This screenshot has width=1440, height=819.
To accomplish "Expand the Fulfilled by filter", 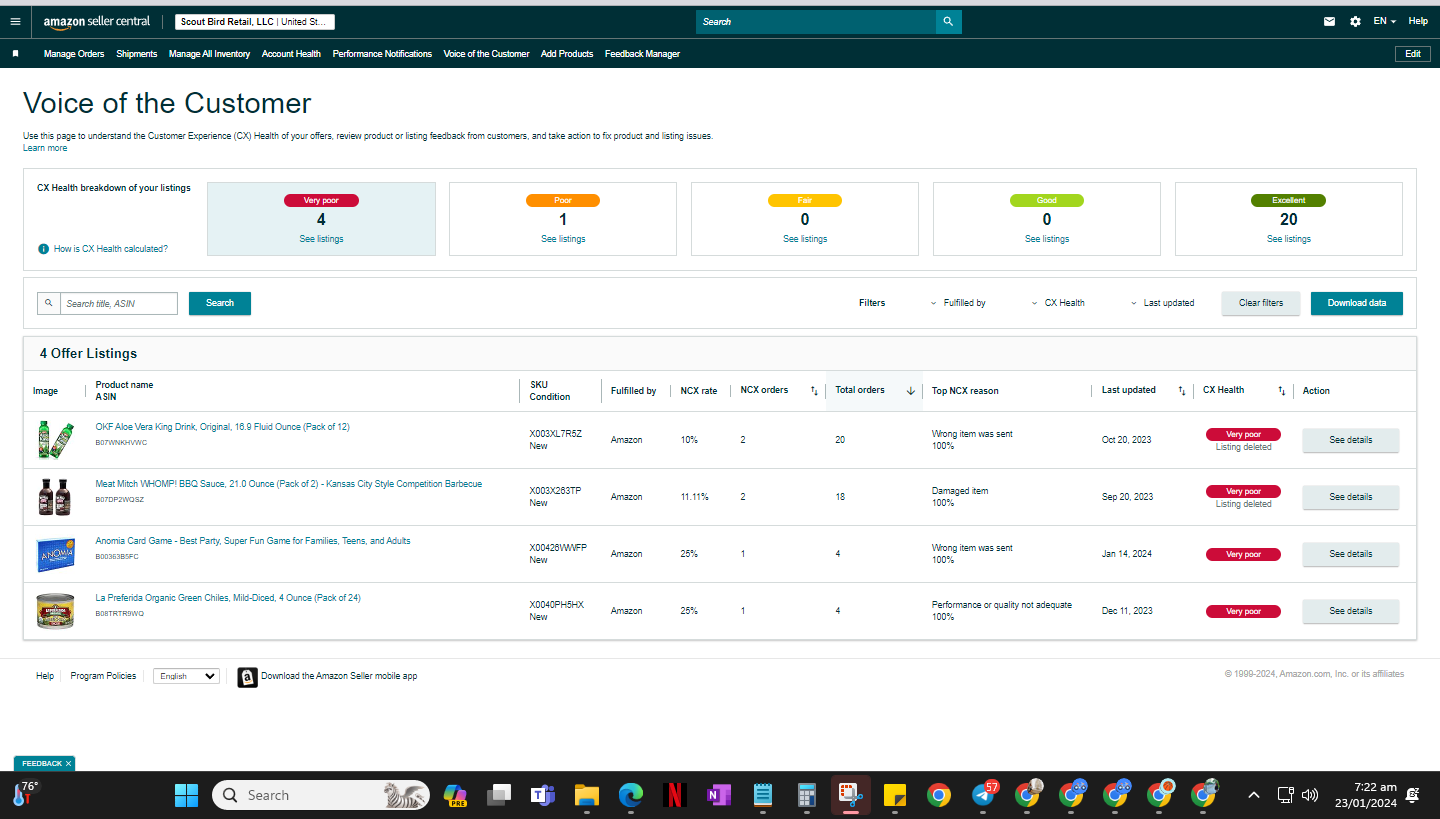I will 958,303.
